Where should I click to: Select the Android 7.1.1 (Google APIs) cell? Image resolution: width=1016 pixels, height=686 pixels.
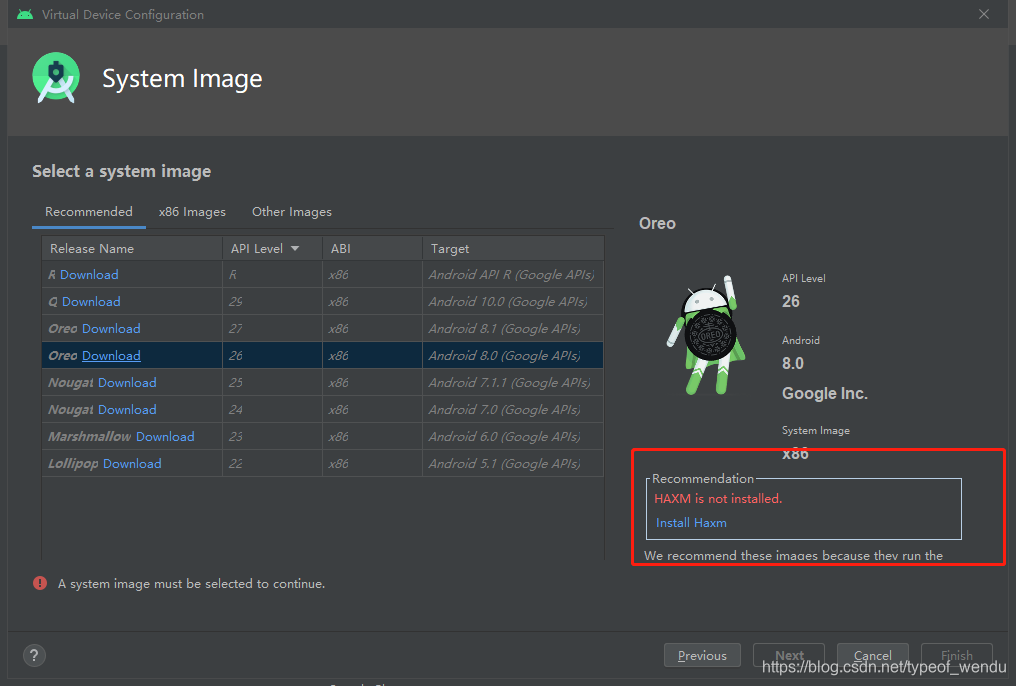coord(513,383)
